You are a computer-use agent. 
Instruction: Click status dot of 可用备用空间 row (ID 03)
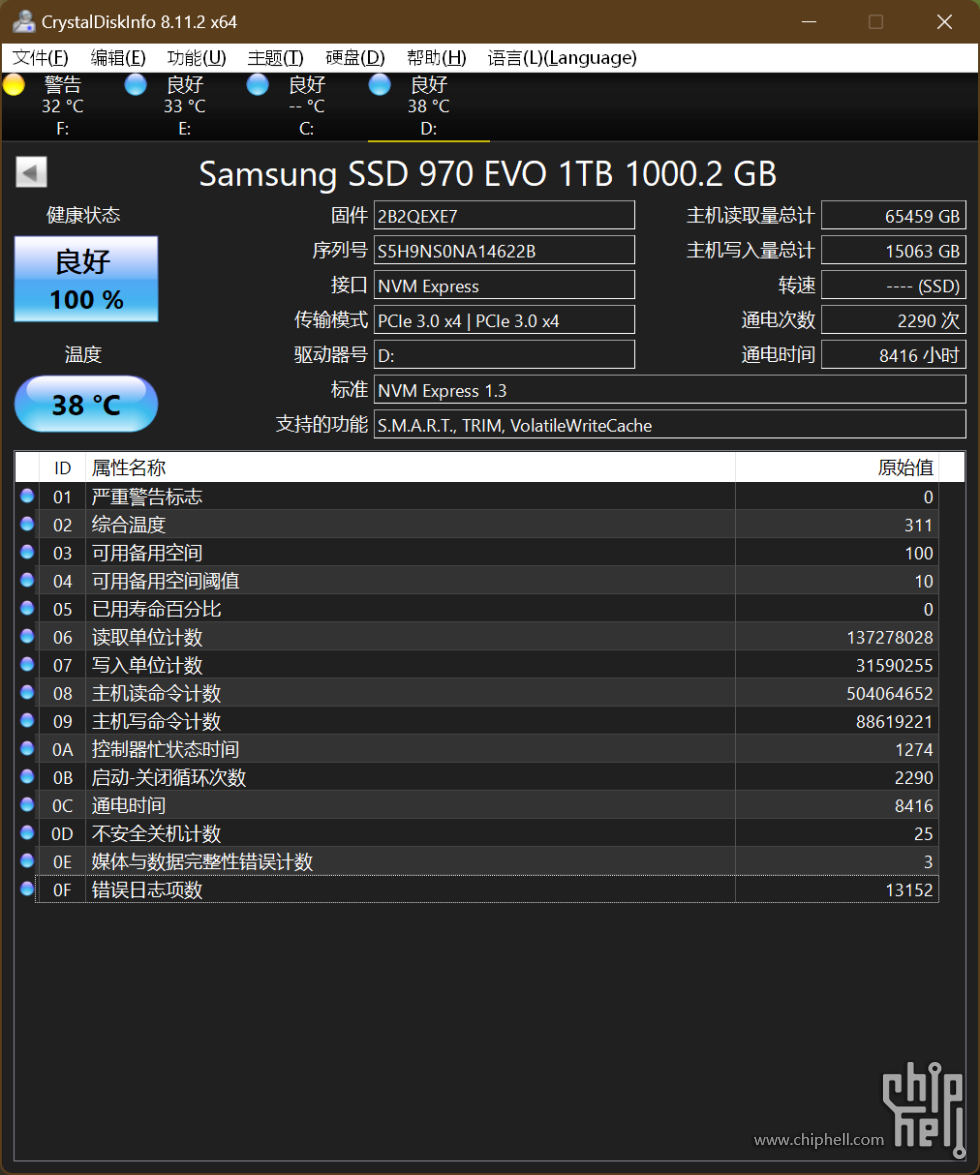(27, 552)
